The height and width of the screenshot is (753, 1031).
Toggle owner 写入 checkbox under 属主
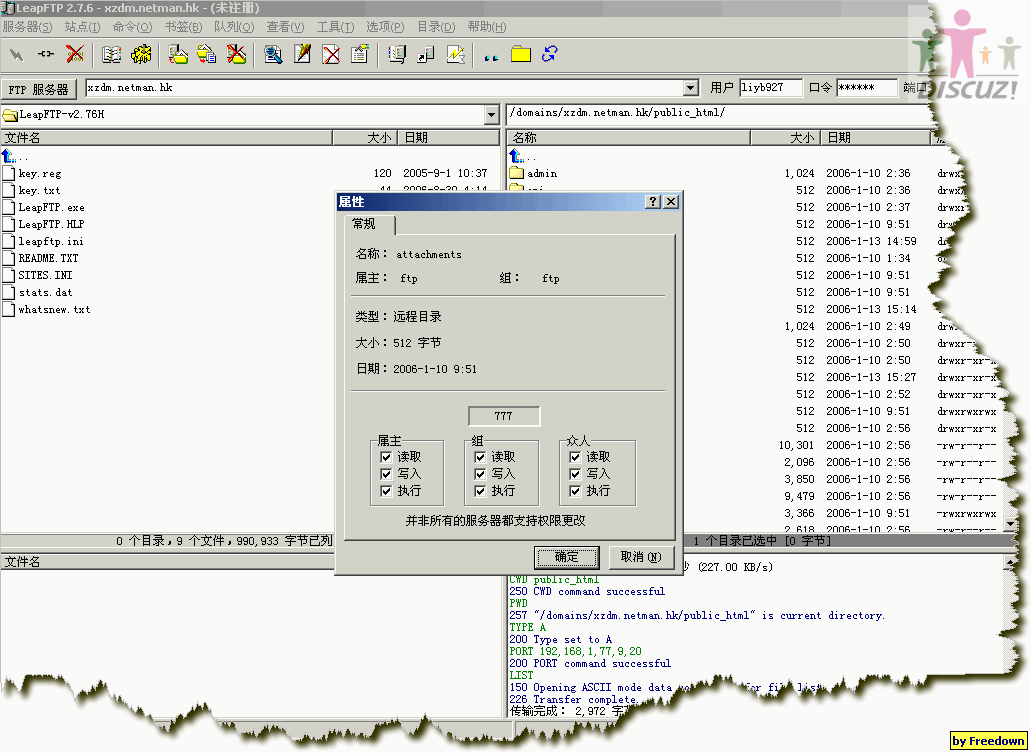click(386, 474)
